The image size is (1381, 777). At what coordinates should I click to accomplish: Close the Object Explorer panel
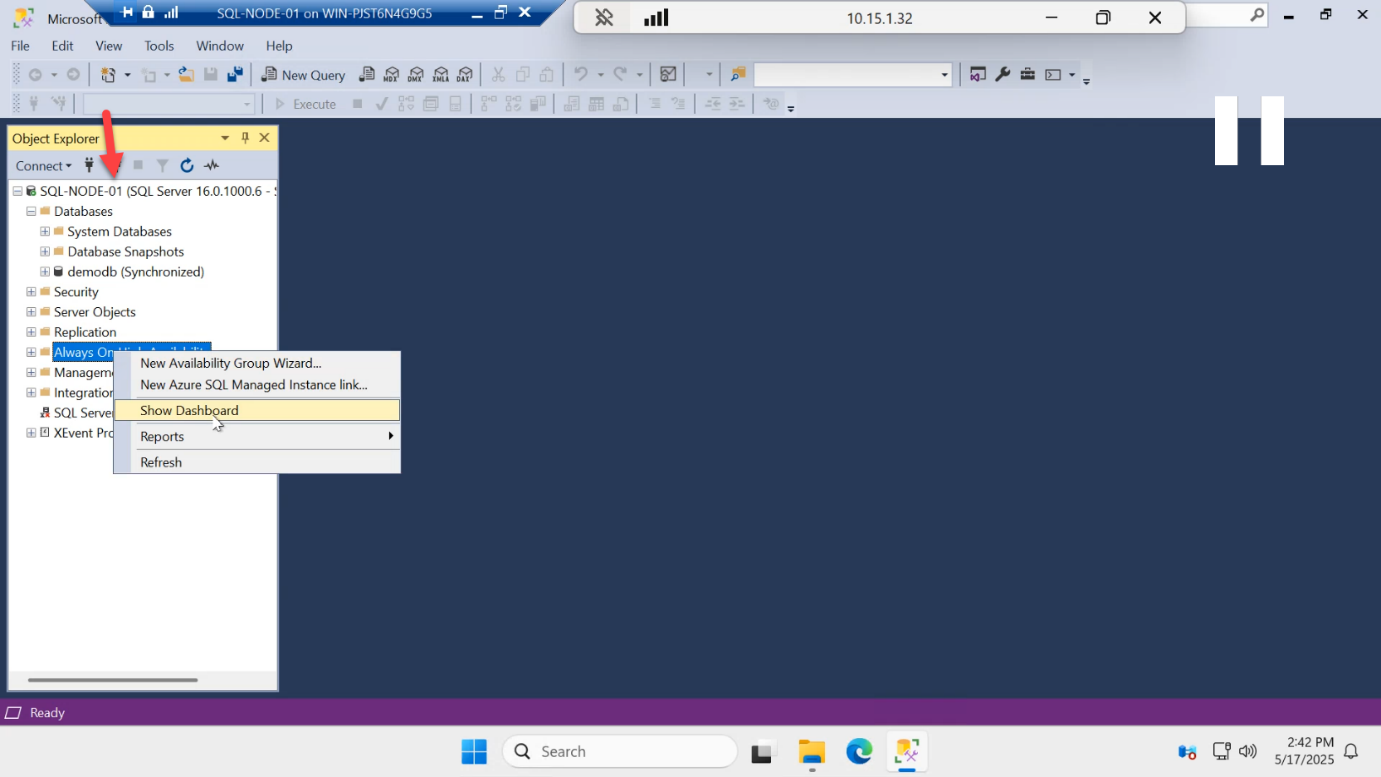264,138
